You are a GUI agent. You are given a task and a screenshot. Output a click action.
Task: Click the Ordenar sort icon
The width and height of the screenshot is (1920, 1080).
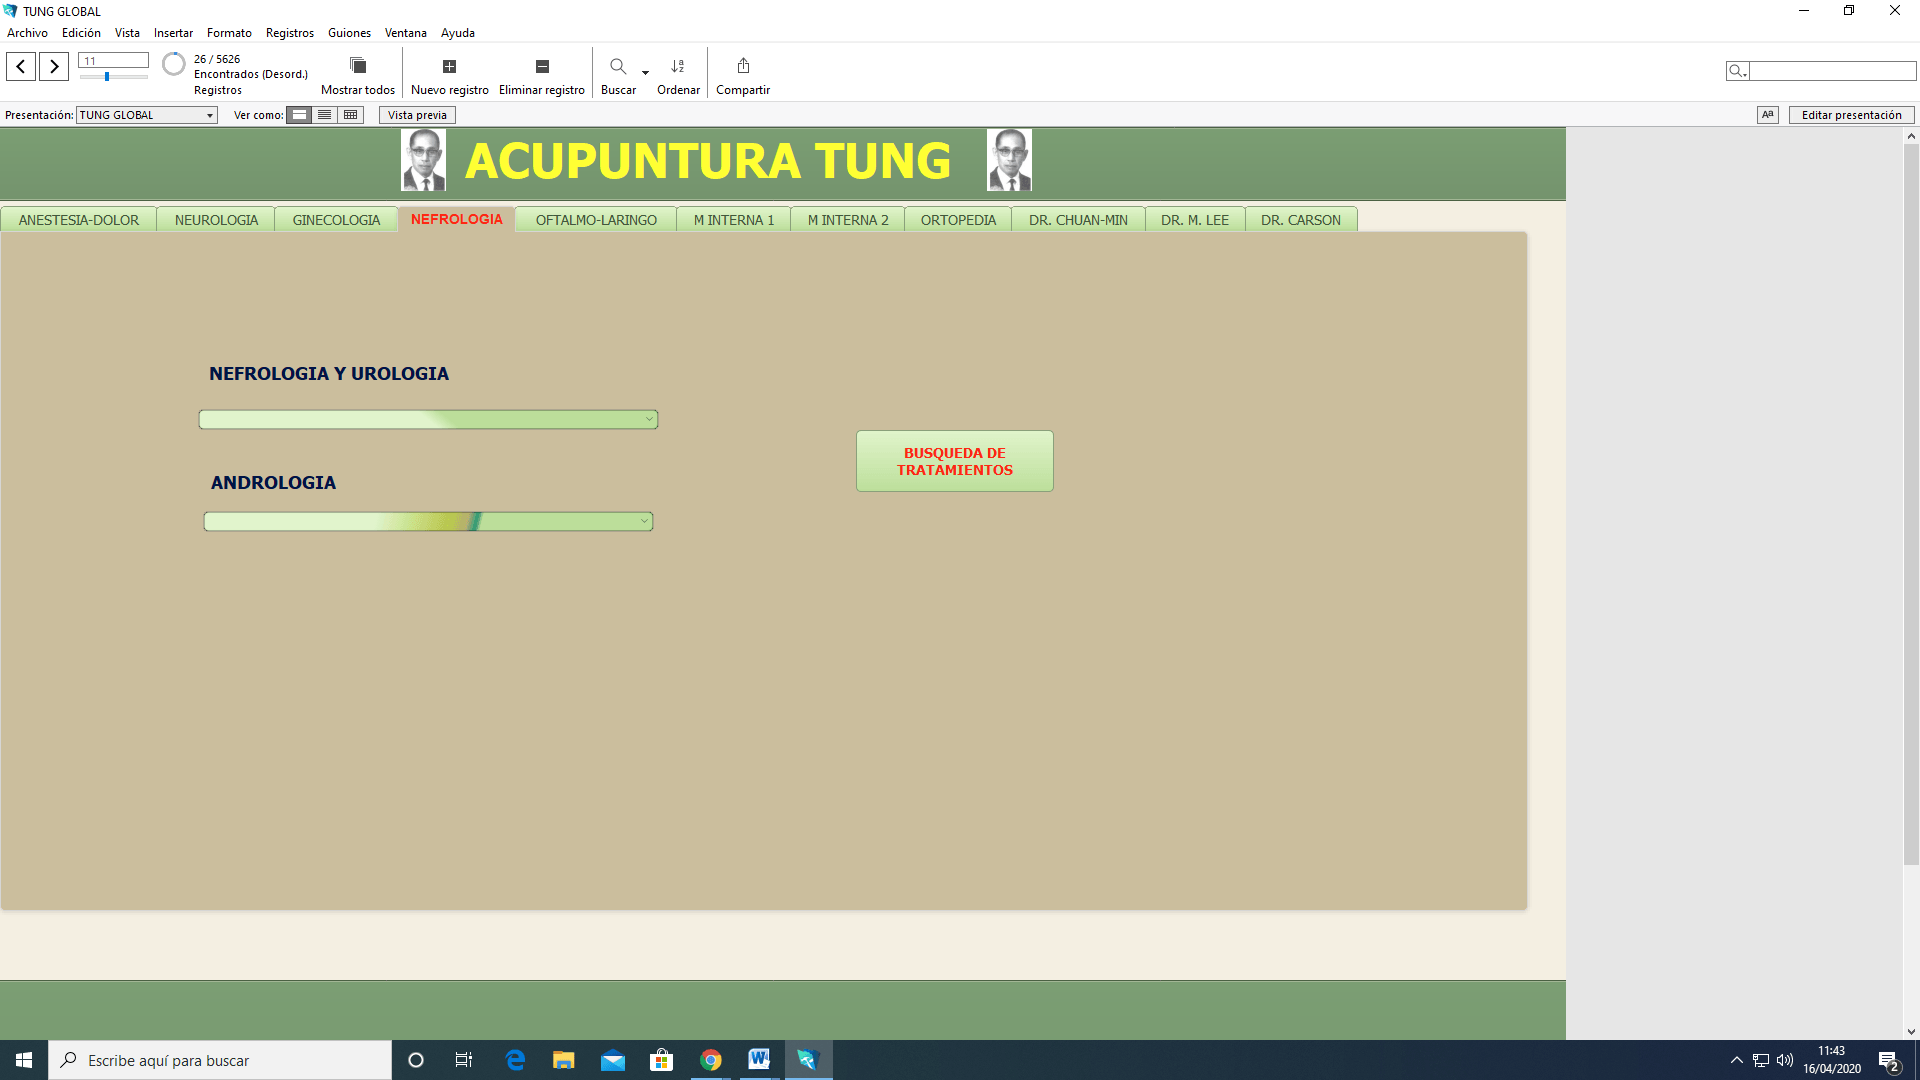pyautogui.click(x=678, y=66)
